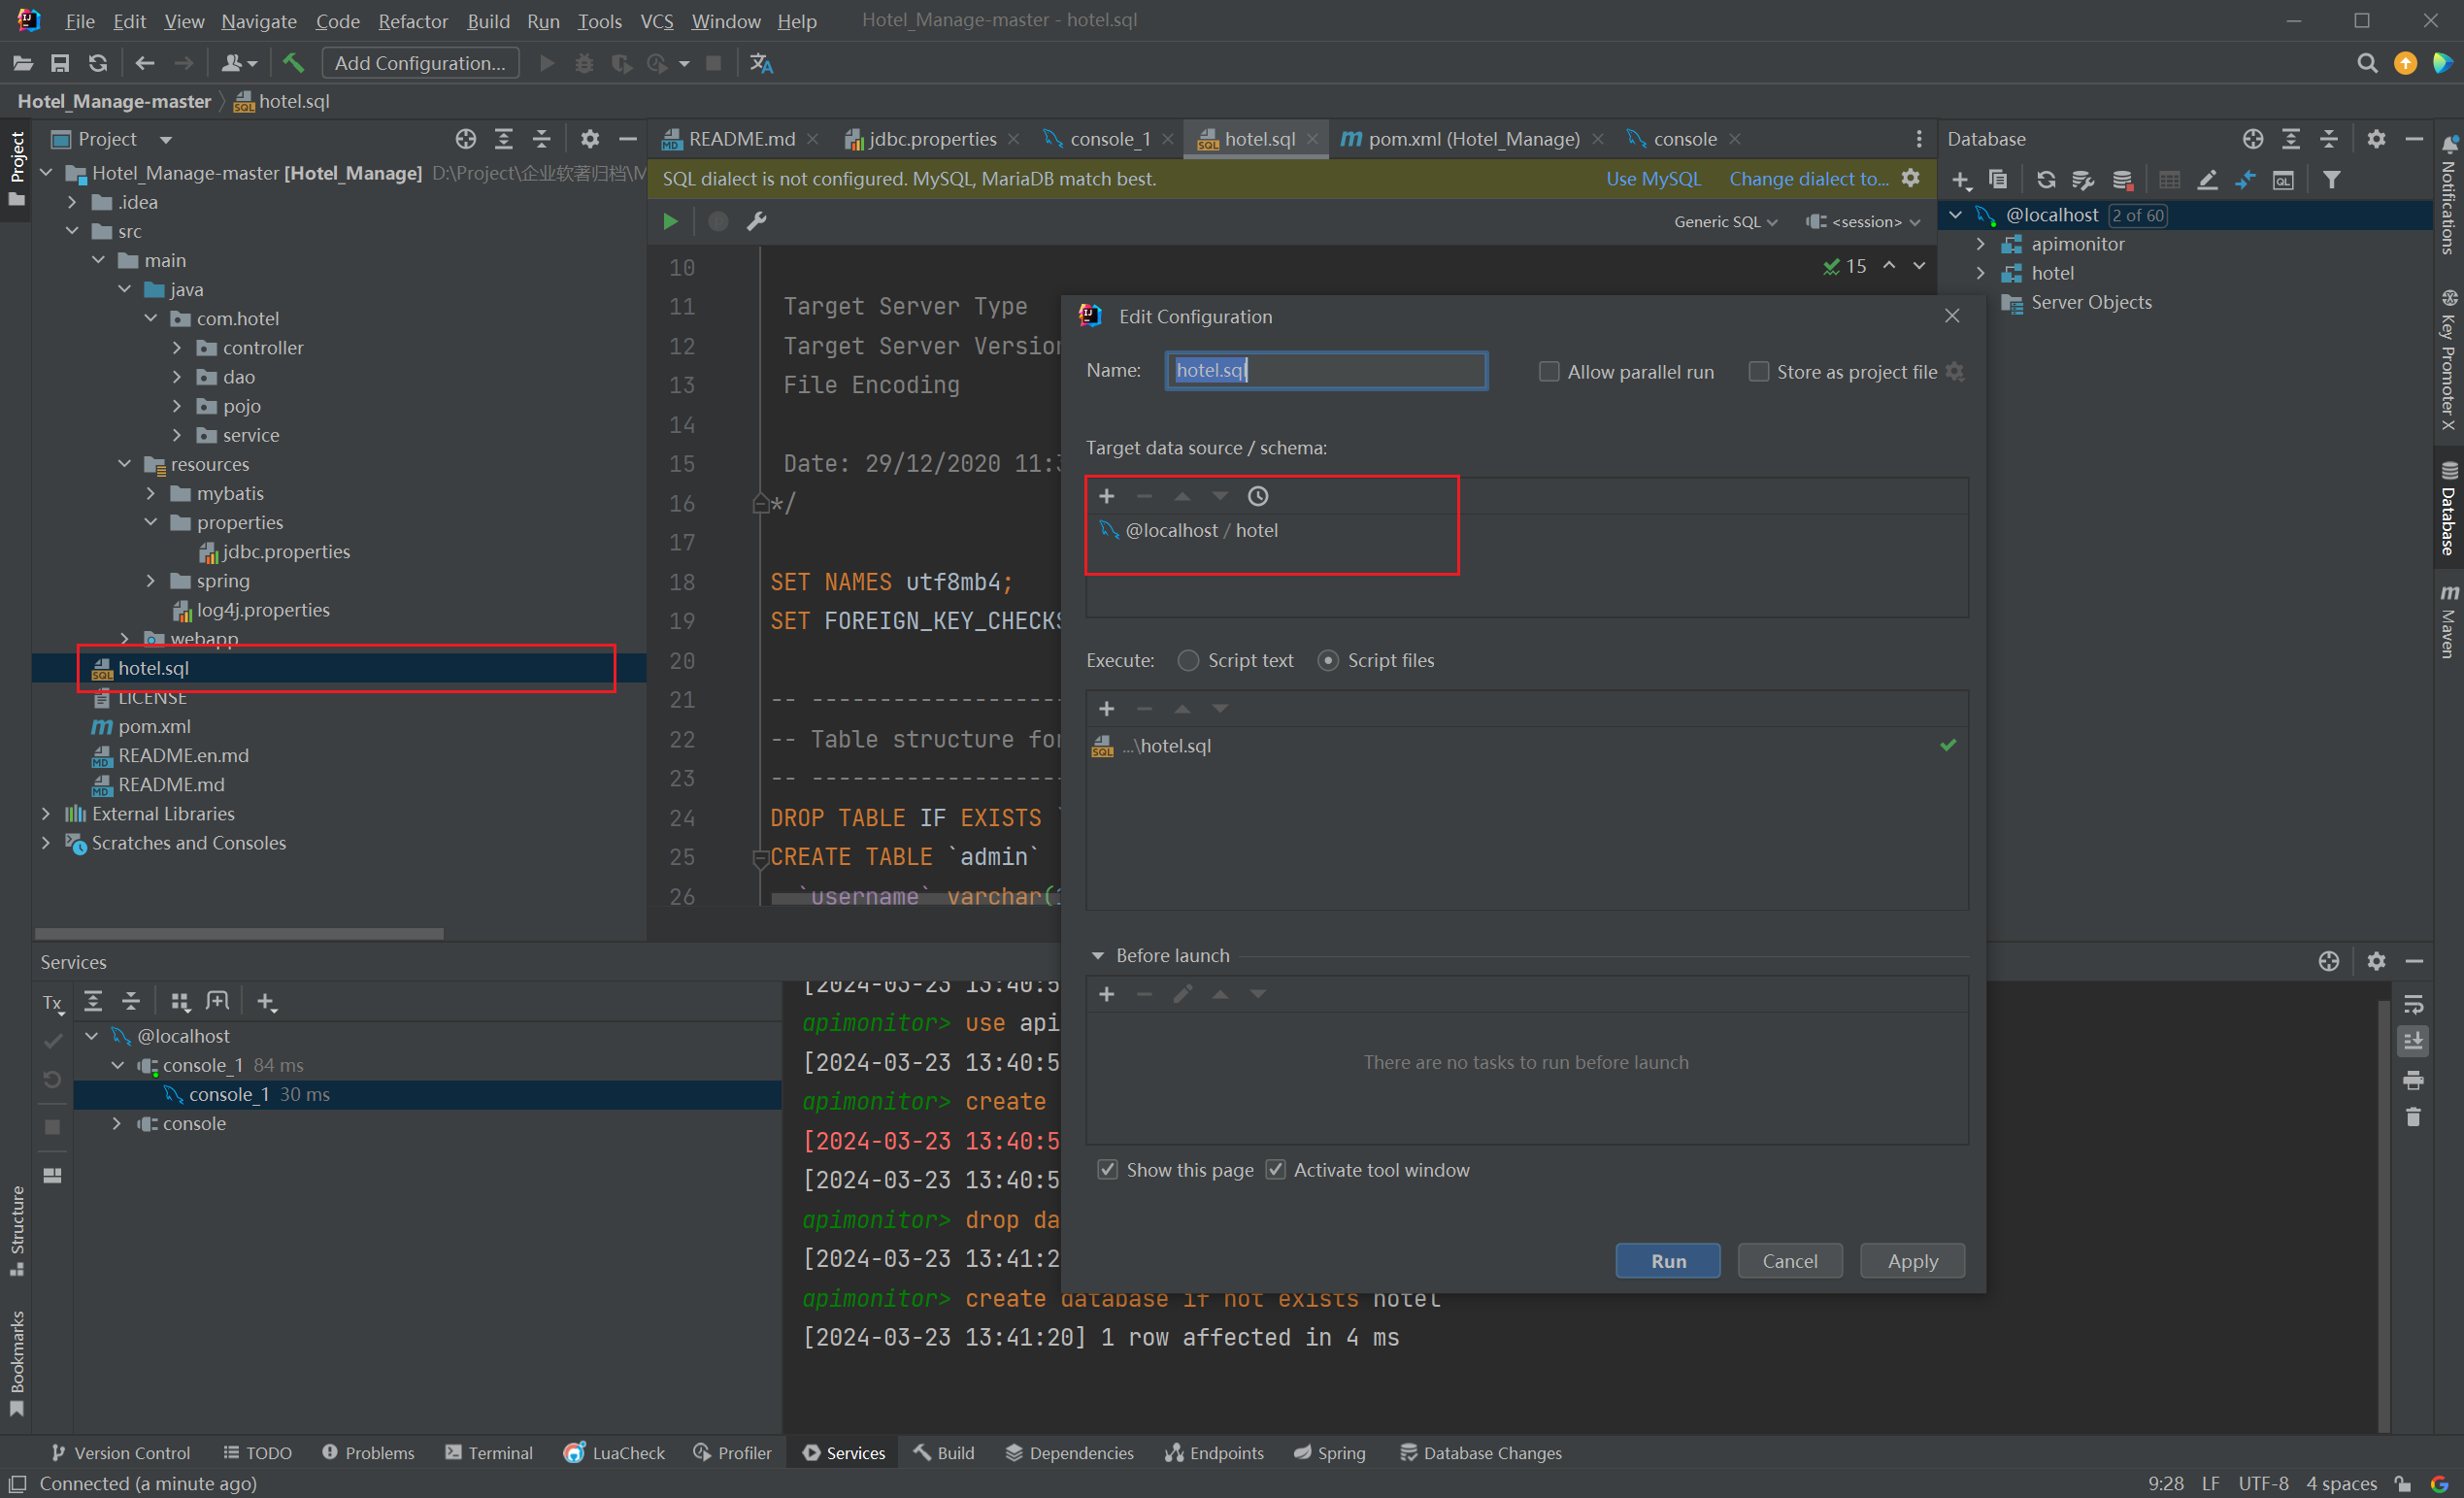The height and width of the screenshot is (1498, 2464).
Task: Open the Terminal tool window tab
Action: click(489, 1453)
